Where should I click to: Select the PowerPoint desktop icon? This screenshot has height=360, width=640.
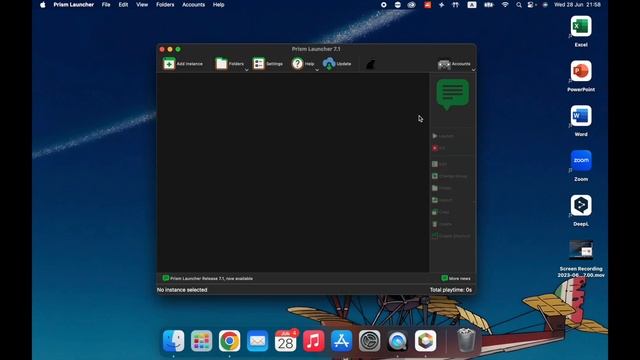pos(581,71)
